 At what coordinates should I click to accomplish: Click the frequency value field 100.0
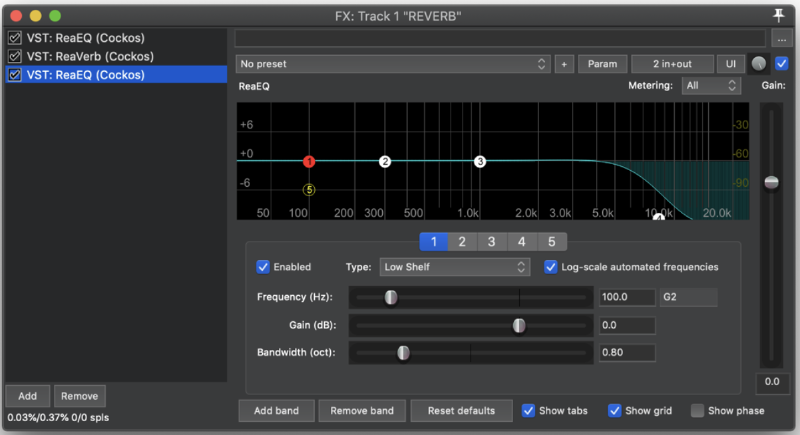(x=627, y=297)
